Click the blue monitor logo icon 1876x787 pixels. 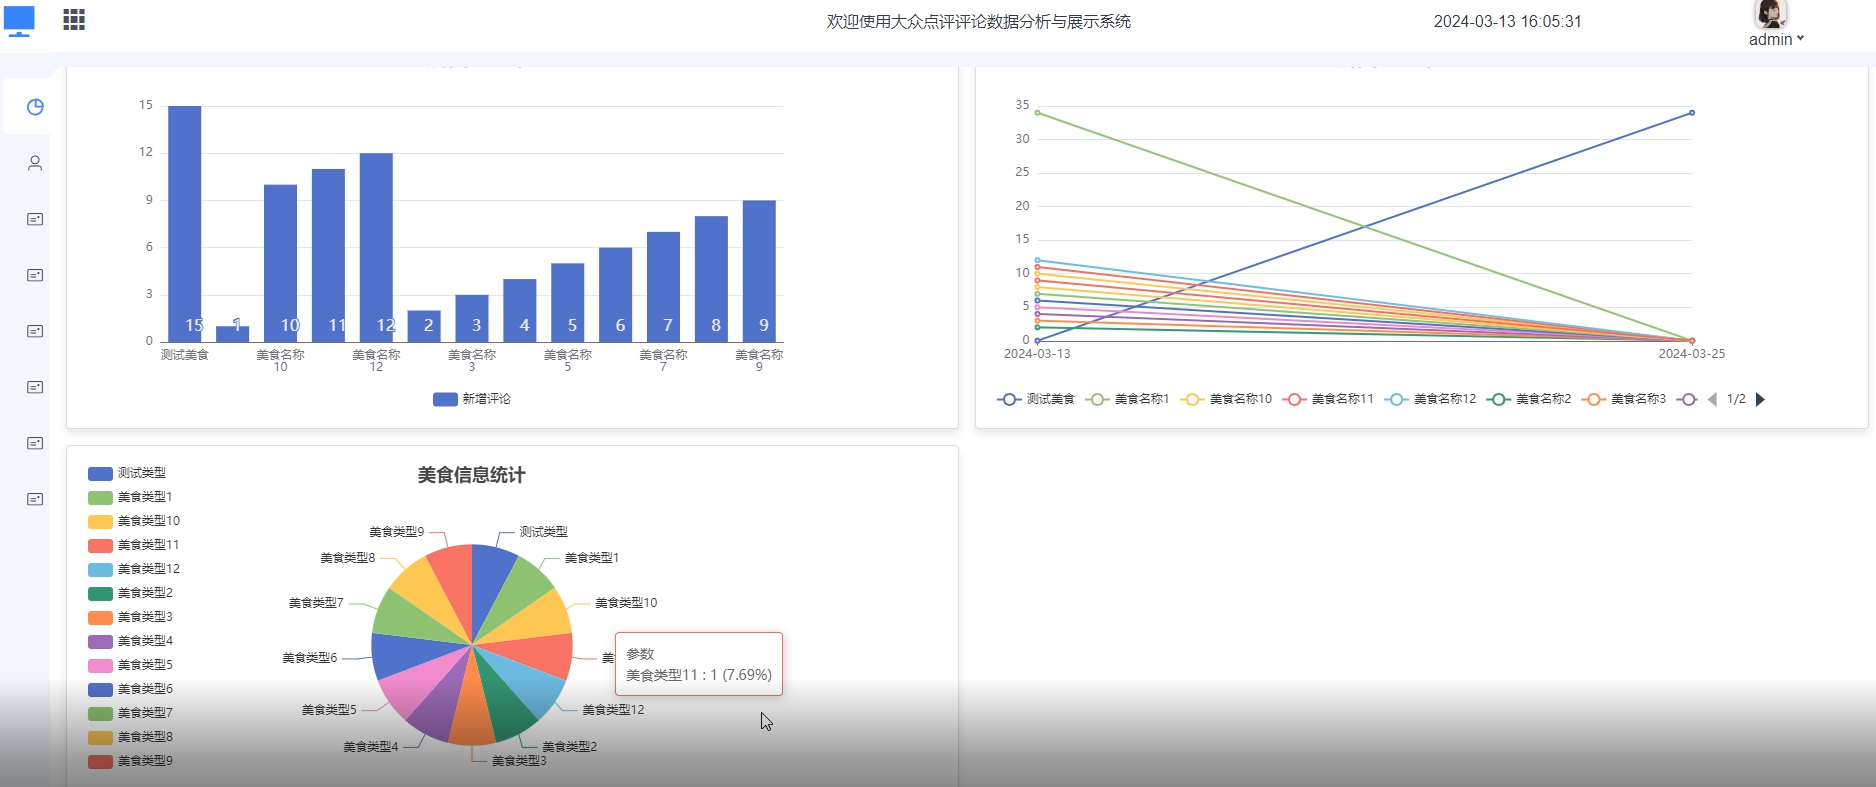pyautogui.click(x=19, y=21)
